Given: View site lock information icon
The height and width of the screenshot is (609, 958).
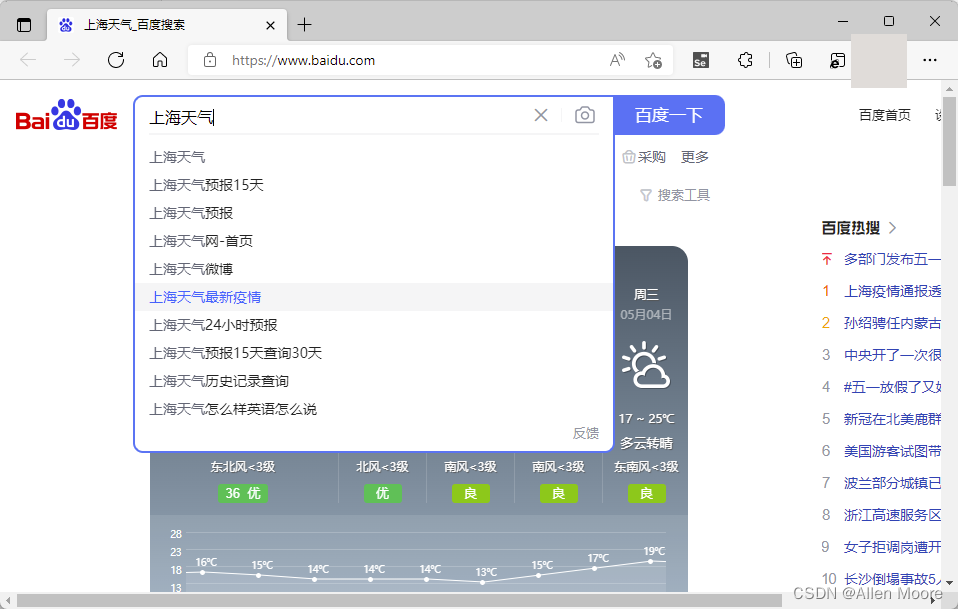Looking at the screenshot, I should (210, 60).
